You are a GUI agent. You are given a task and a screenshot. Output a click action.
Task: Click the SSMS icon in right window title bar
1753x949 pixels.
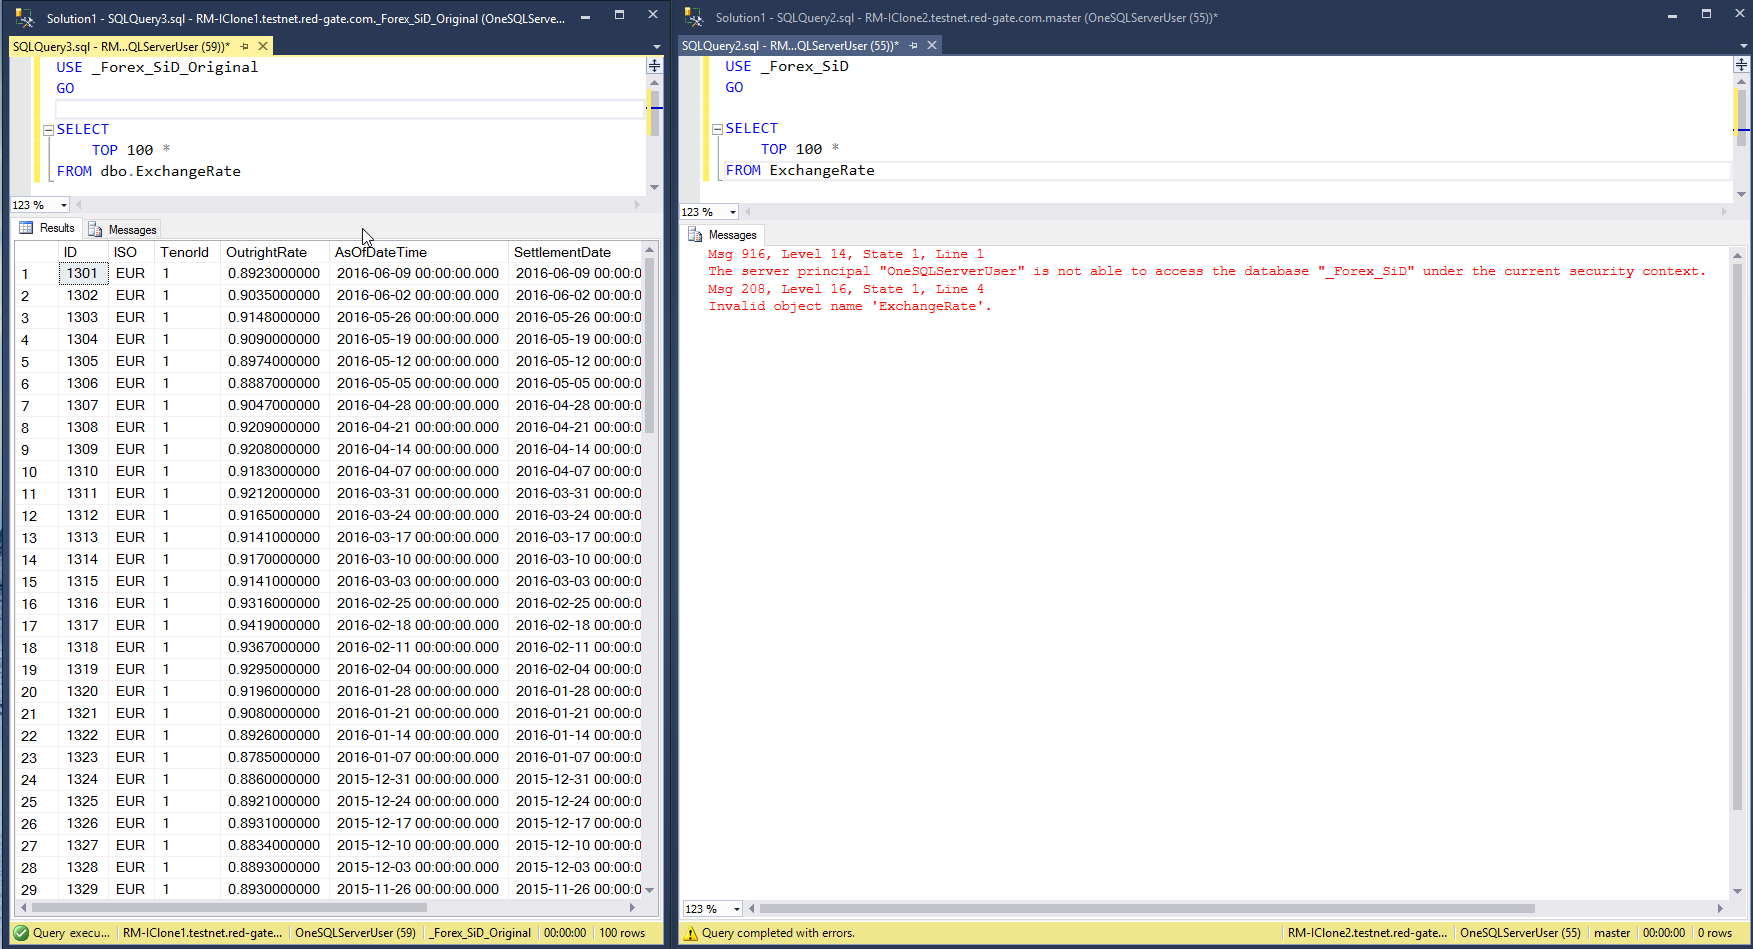pyautogui.click(x=694, y=17)
